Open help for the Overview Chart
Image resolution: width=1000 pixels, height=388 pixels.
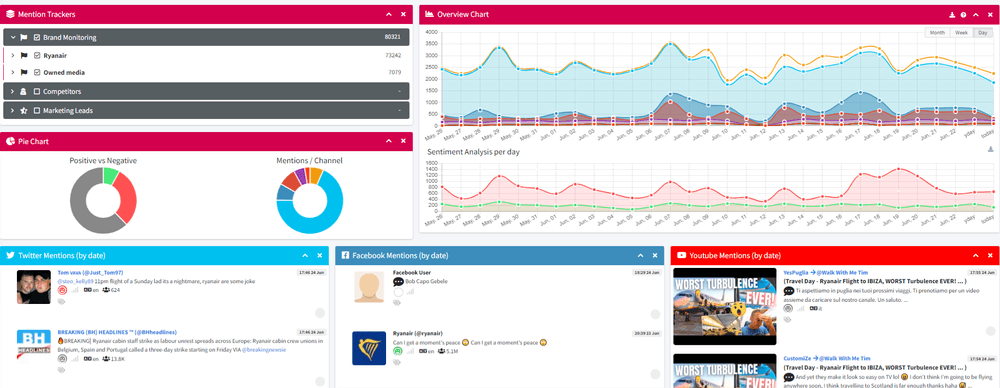tap(964, 14)
